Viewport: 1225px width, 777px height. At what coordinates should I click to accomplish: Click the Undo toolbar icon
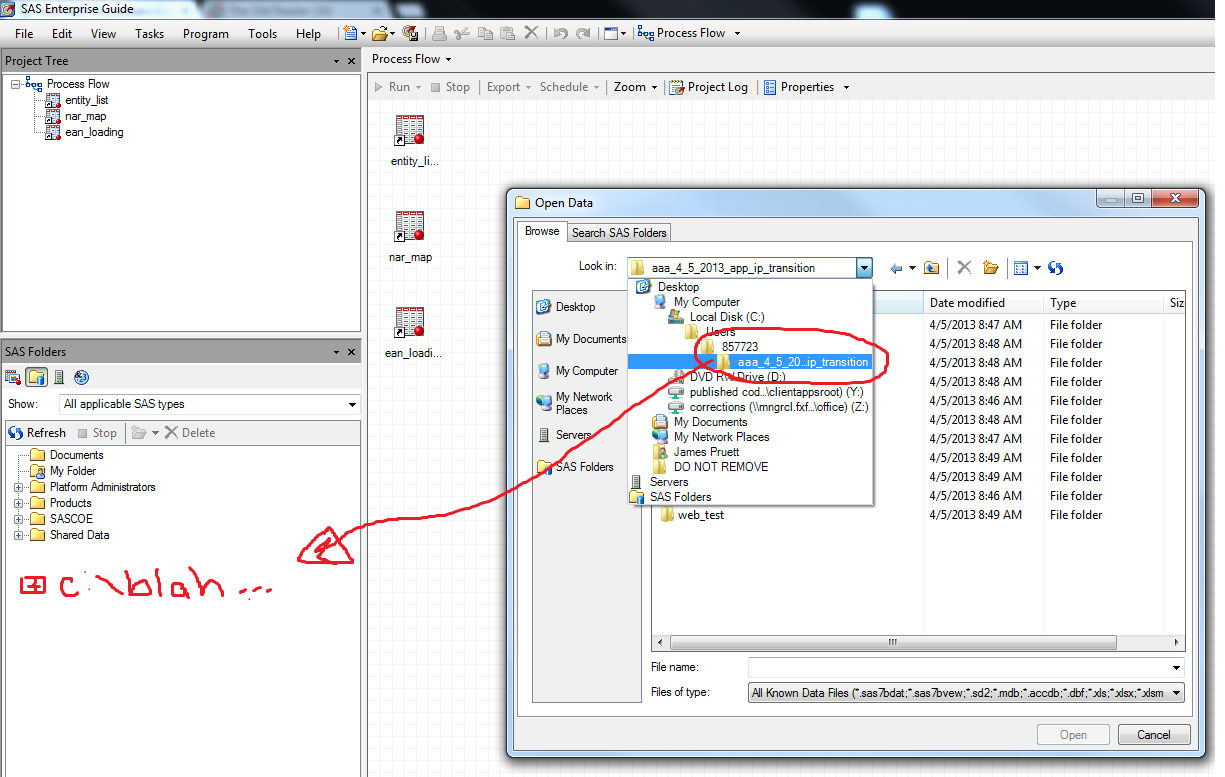point(560,33)
